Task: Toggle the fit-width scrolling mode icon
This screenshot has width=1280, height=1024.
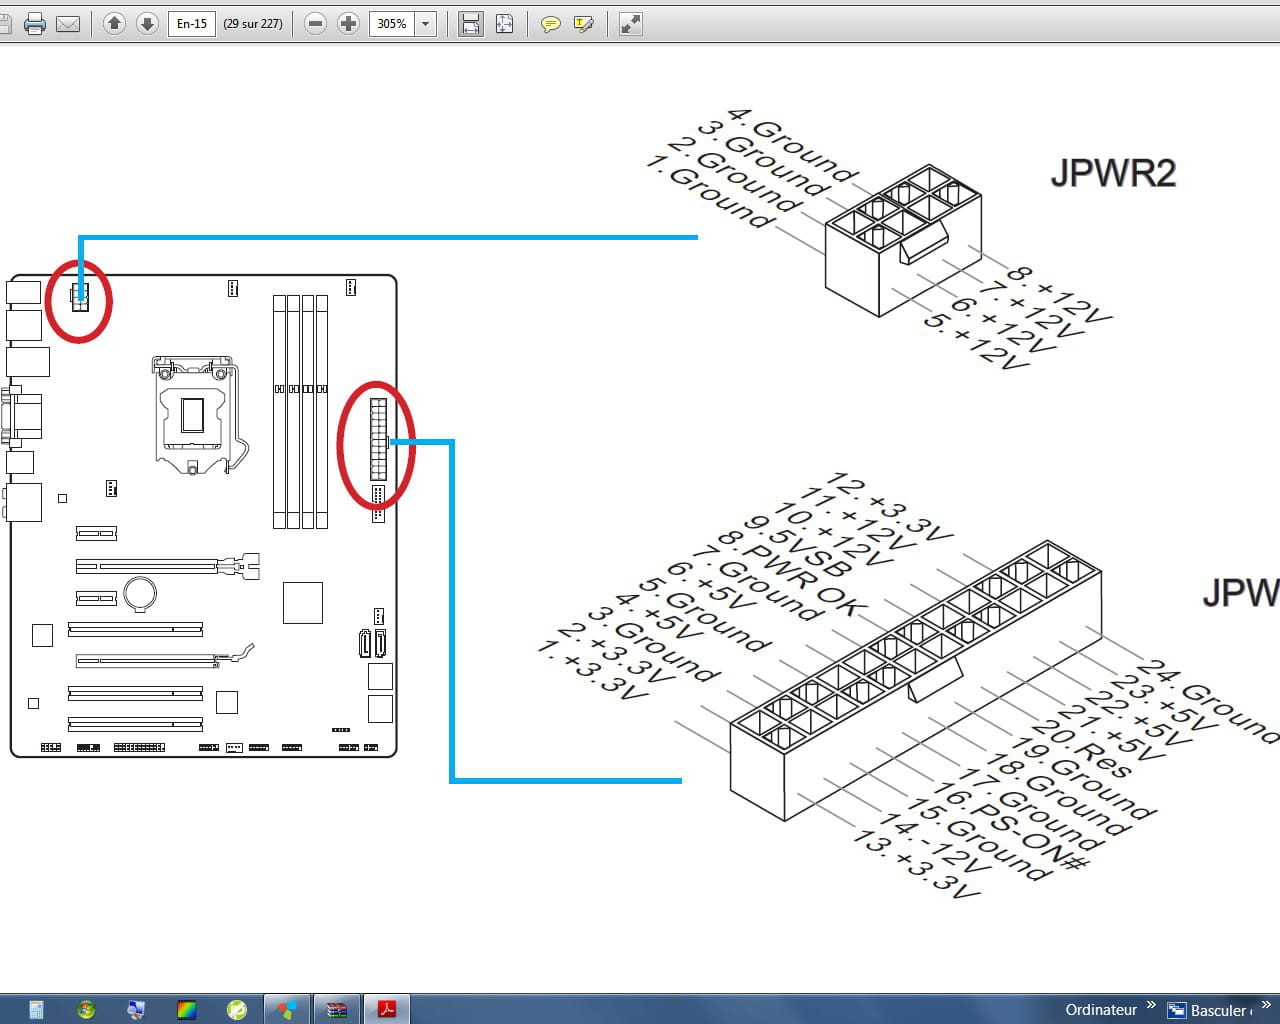Action: pos(470,24)
